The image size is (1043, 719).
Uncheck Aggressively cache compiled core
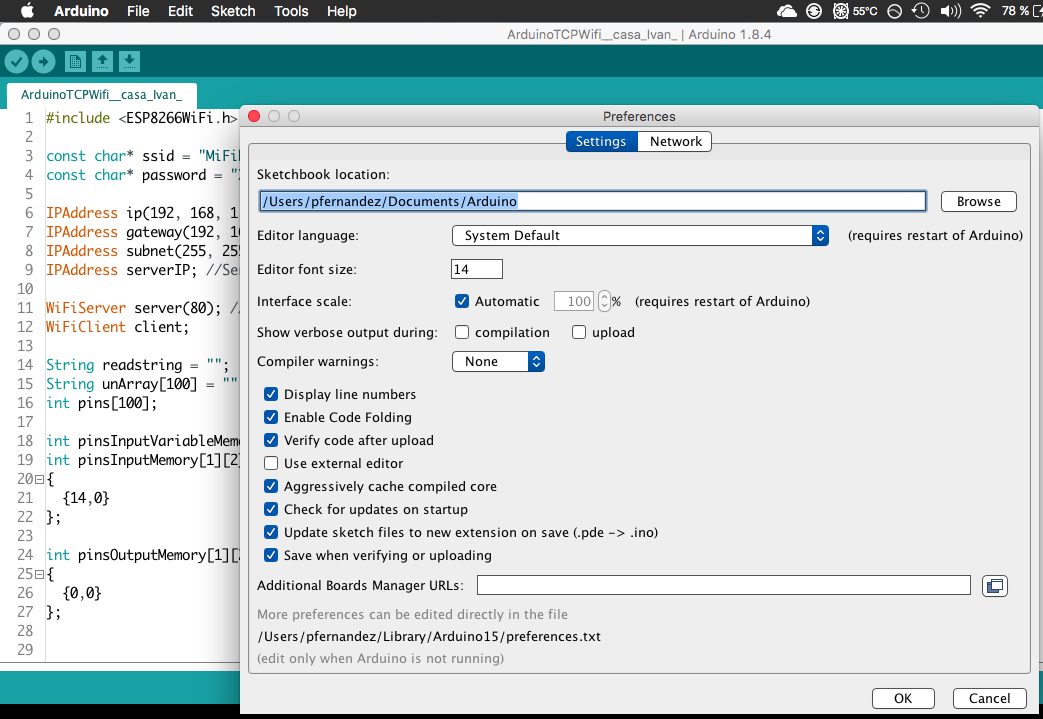[x=271, y=486]
